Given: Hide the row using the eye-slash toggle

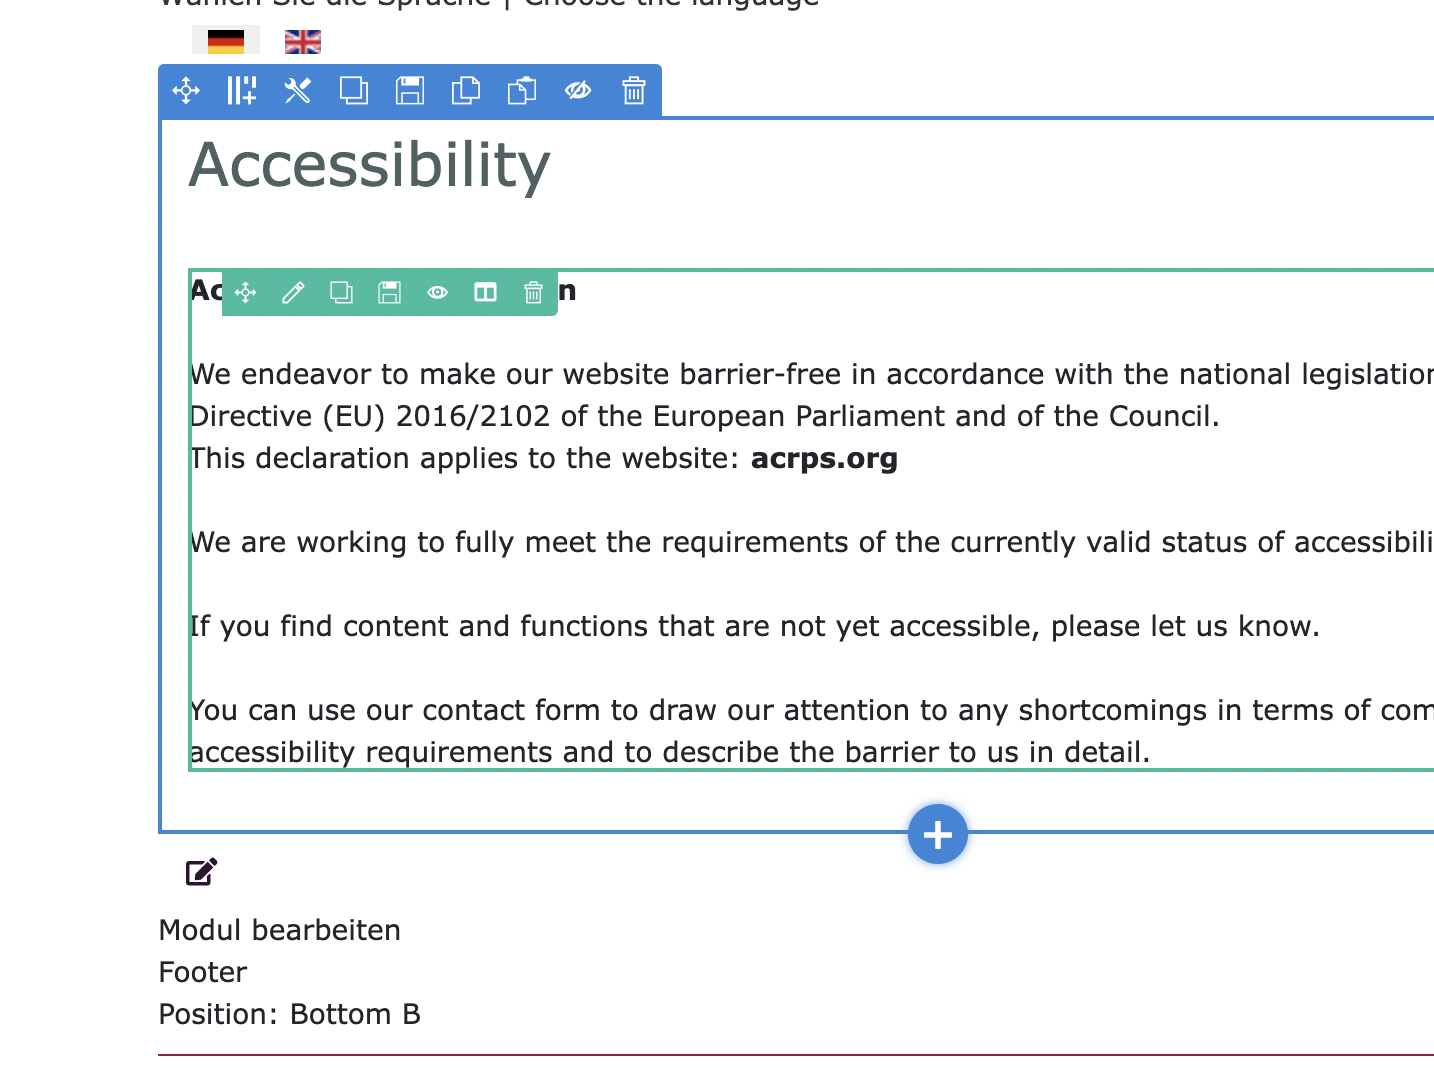Looking at the screenshot, I should pyautogui.click(x=578, y=90).
